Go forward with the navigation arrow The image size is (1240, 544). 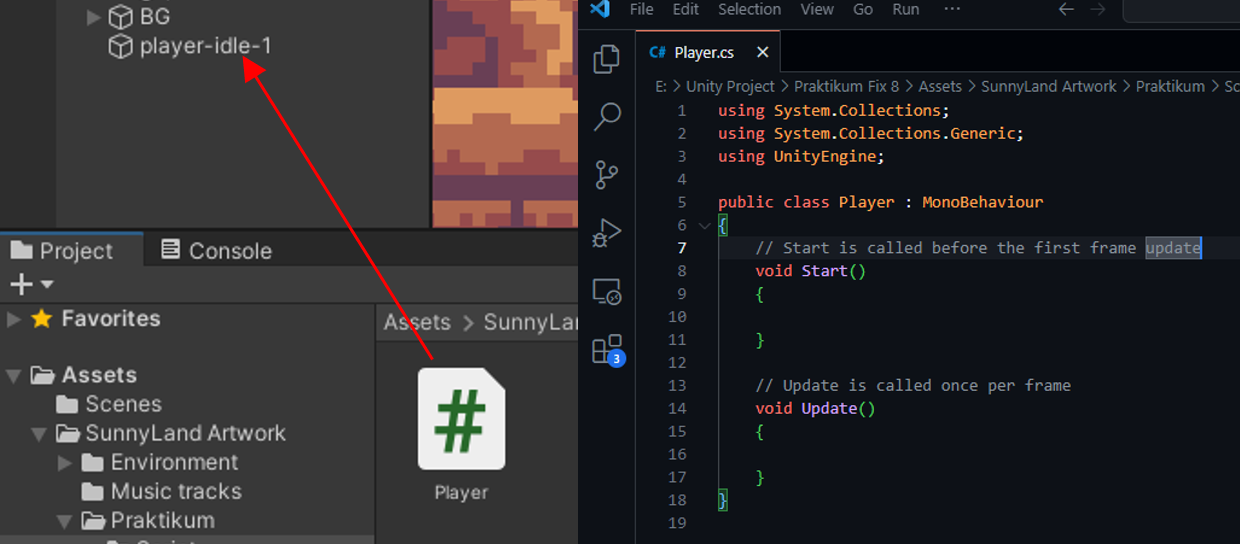tap(1097, 9)
